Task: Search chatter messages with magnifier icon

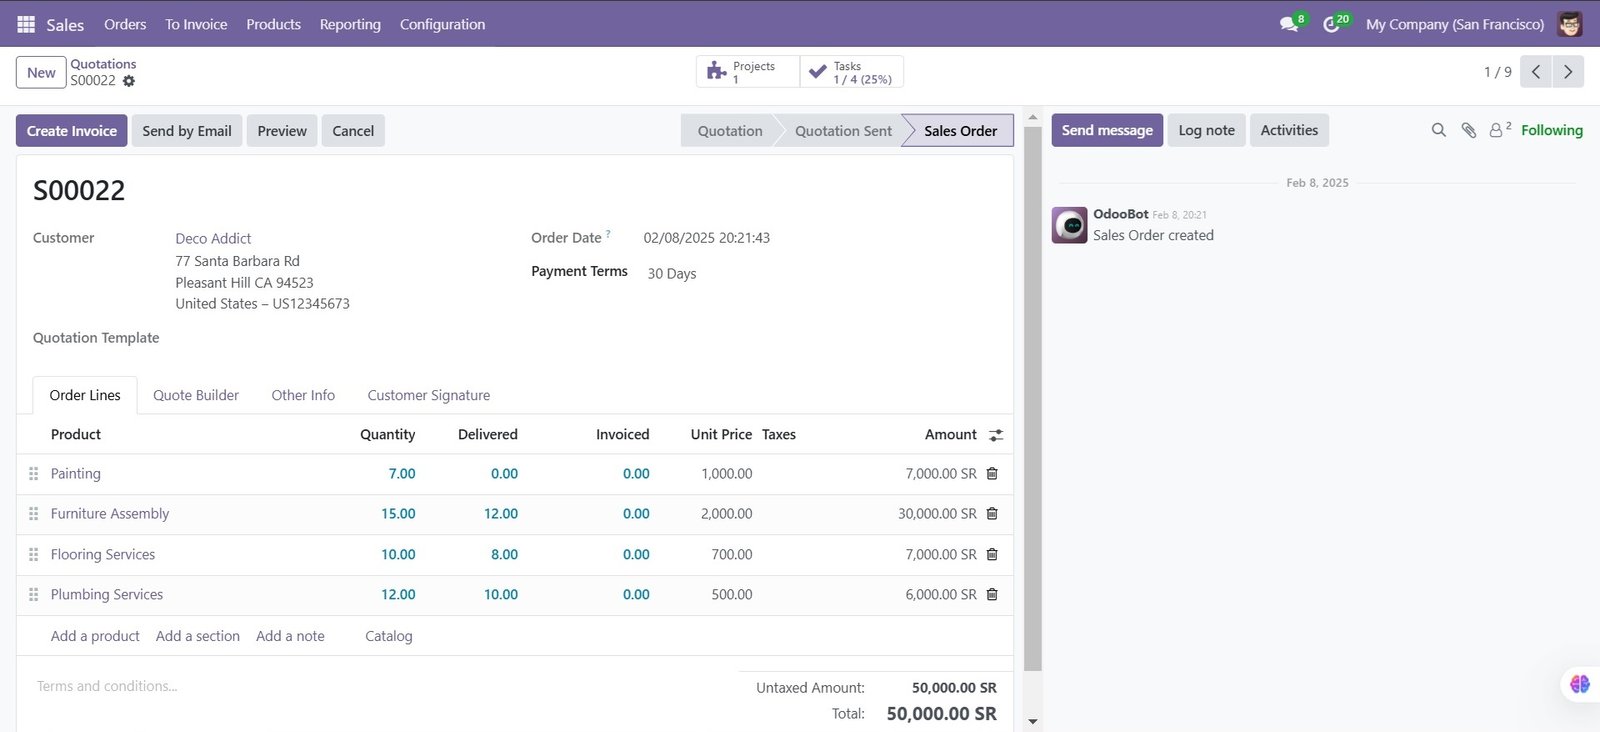Action: coord(1439,130)
